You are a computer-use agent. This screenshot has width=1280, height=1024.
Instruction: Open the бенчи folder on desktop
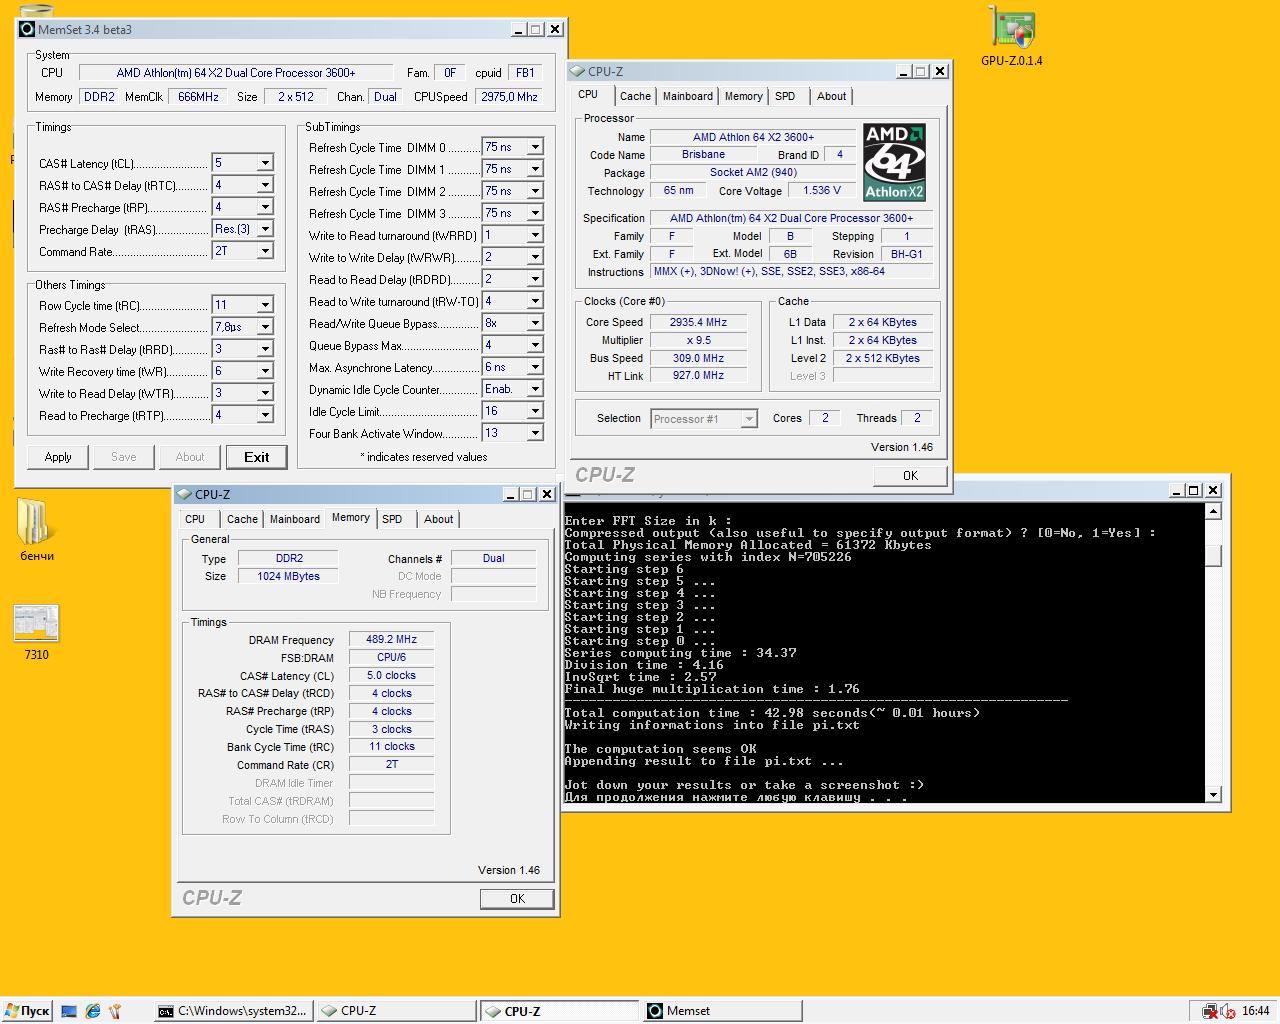[36, 530]
